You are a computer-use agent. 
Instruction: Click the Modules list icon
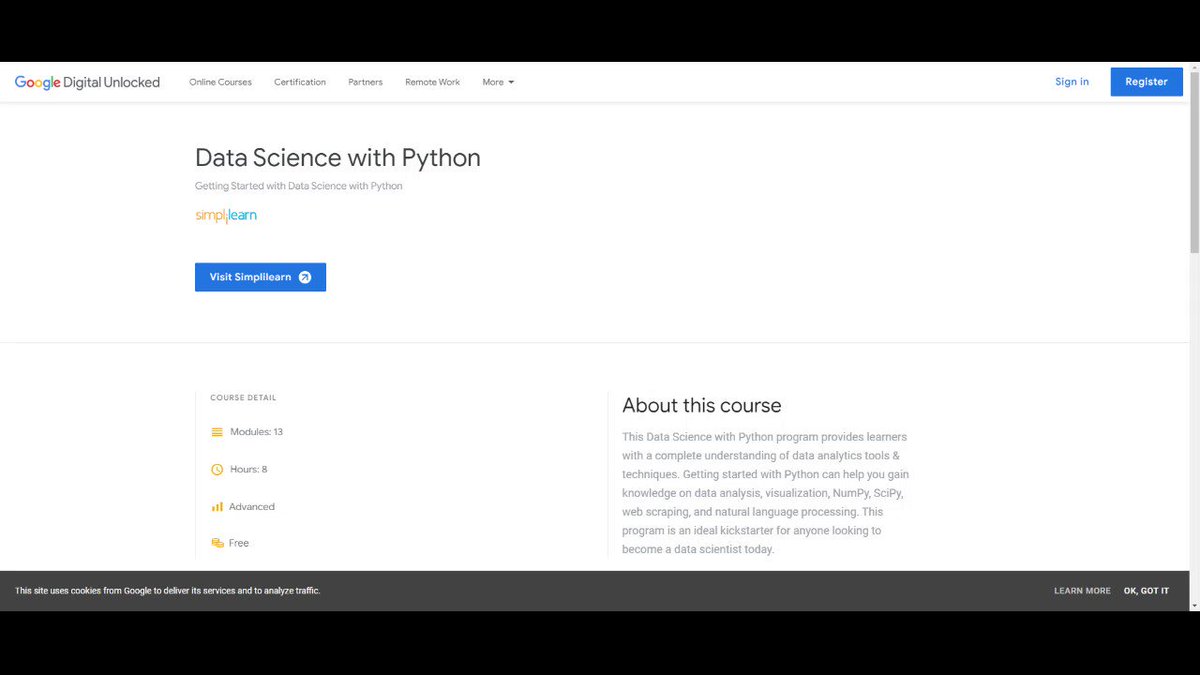coord(217,432)
